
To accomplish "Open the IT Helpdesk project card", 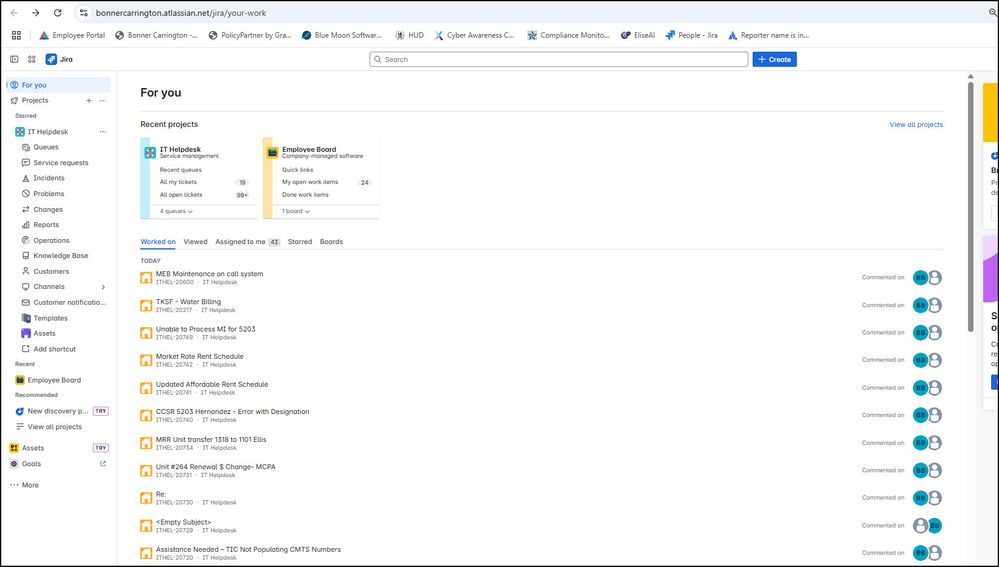I will click(x=199, y=178).
